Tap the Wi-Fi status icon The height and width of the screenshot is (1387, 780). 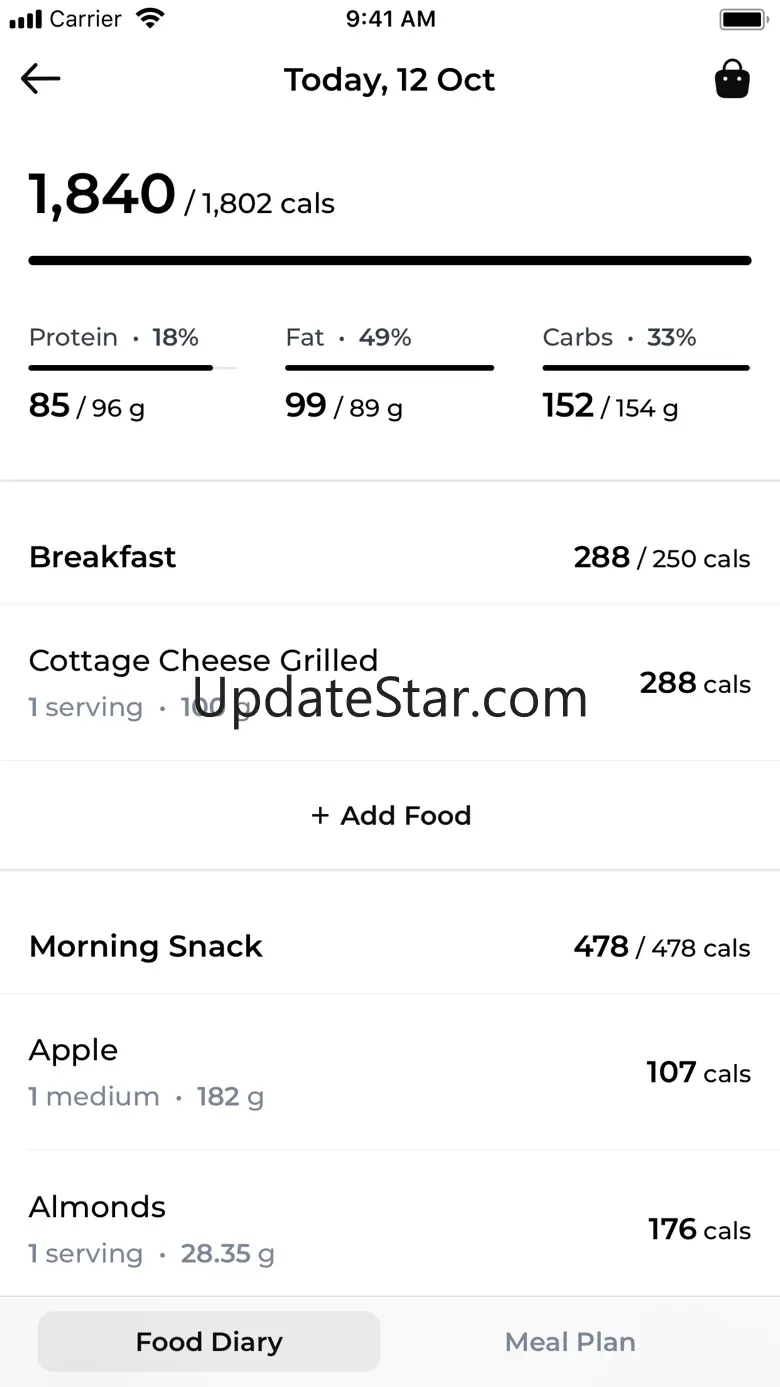(x=150, y=19)
